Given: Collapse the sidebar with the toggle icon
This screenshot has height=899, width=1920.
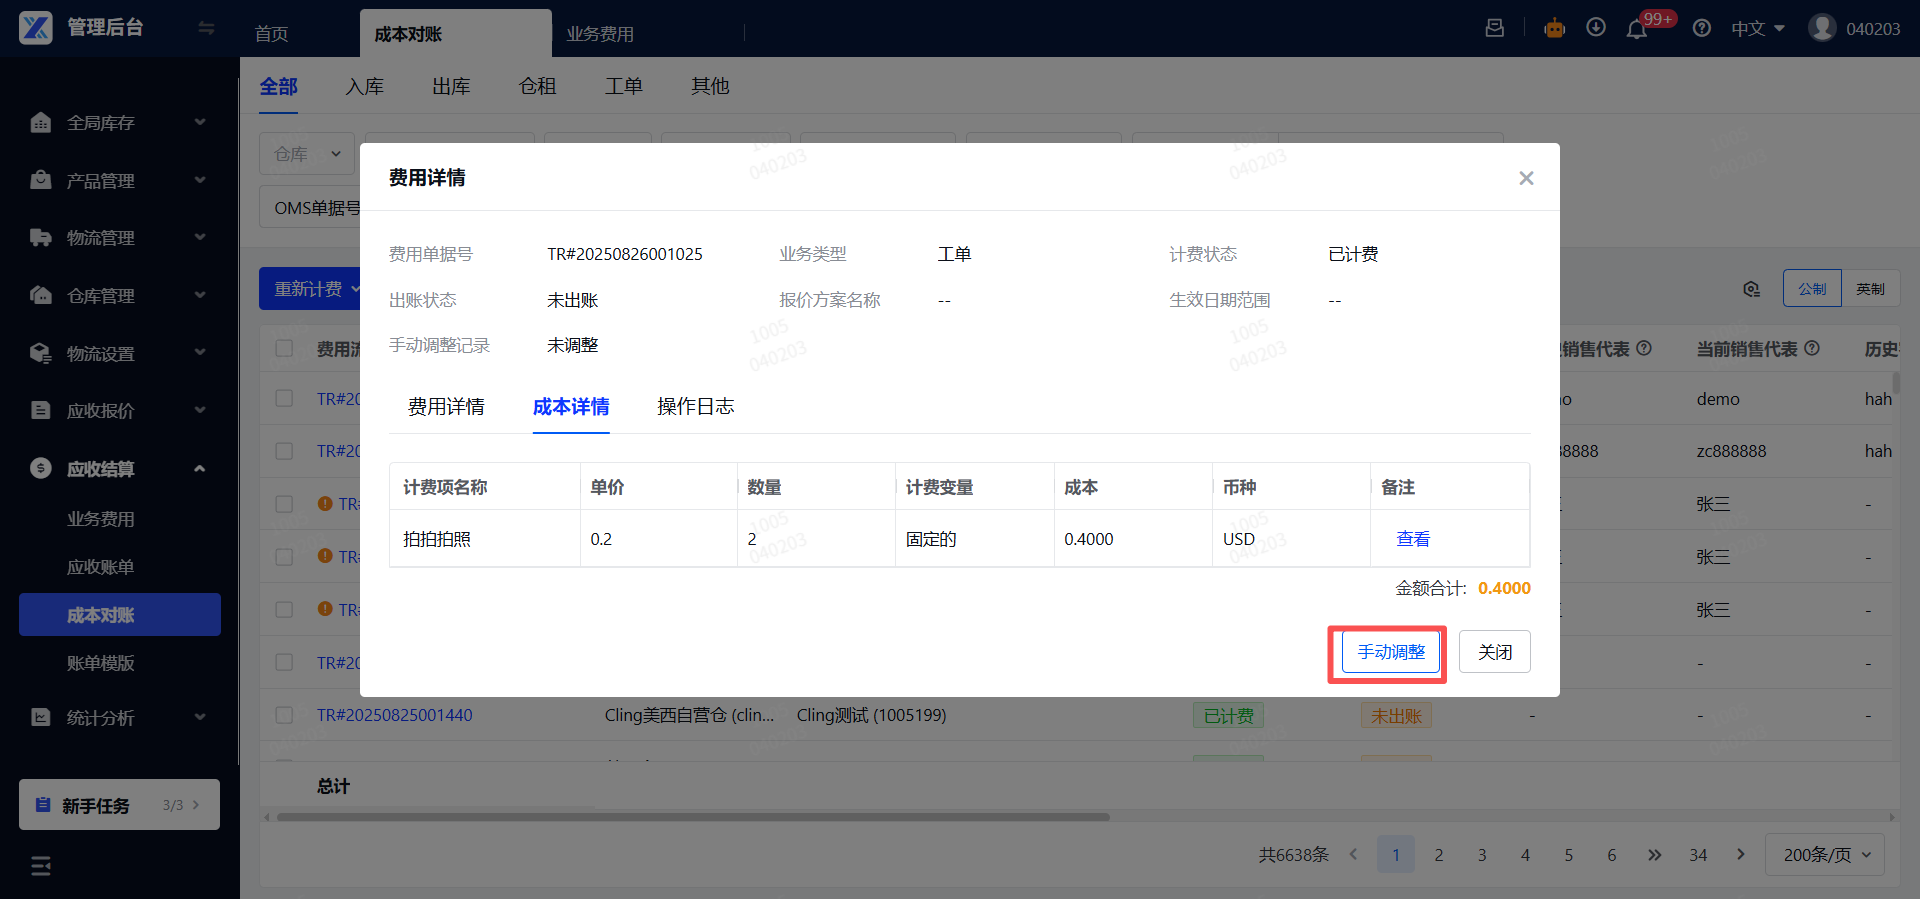Looking at the screenshot, I should [206, 28].
